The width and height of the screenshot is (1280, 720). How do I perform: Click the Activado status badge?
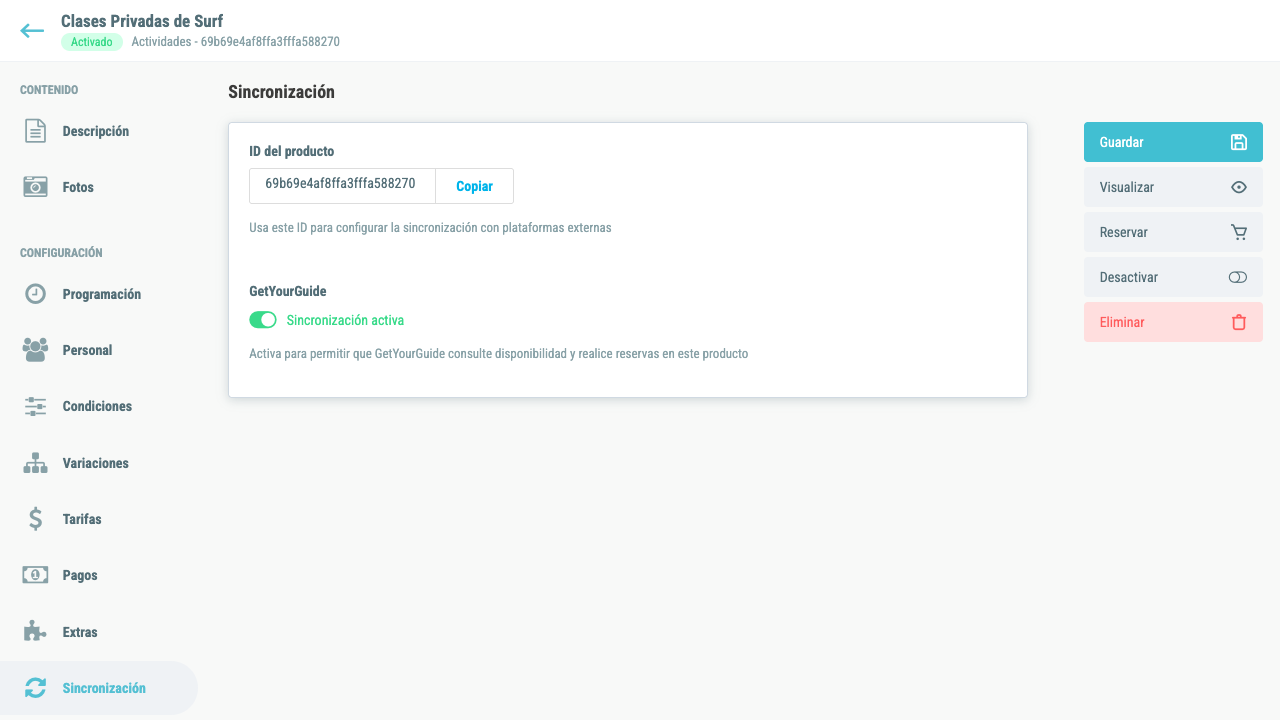[x=92, y=42]
